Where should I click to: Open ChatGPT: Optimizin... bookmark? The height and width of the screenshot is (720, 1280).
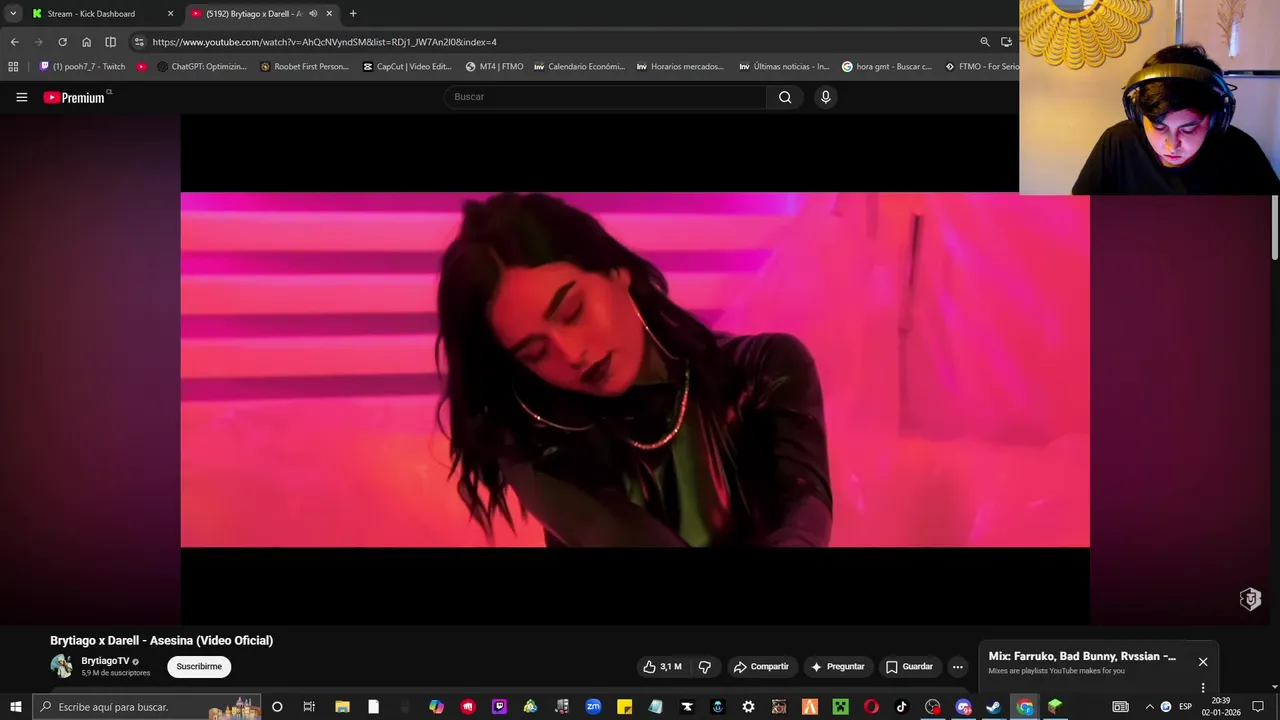[x=202, y=67]
